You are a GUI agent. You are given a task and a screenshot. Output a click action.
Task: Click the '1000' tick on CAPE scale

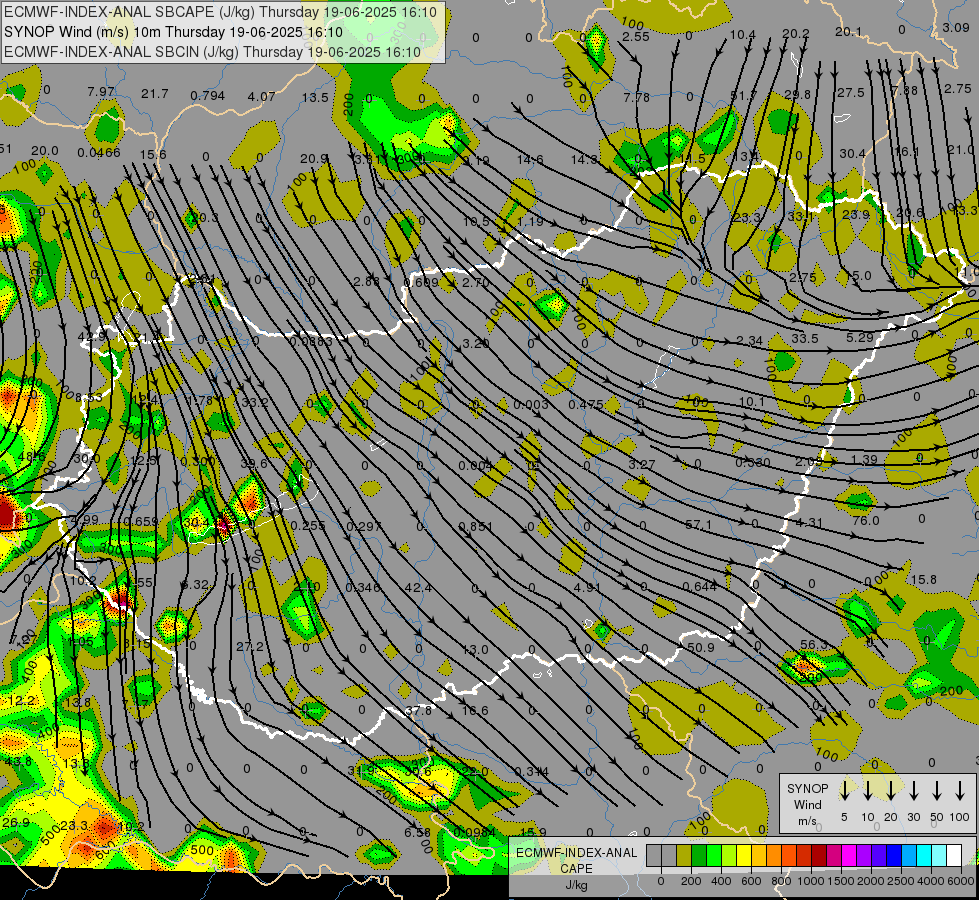point(811,881)
